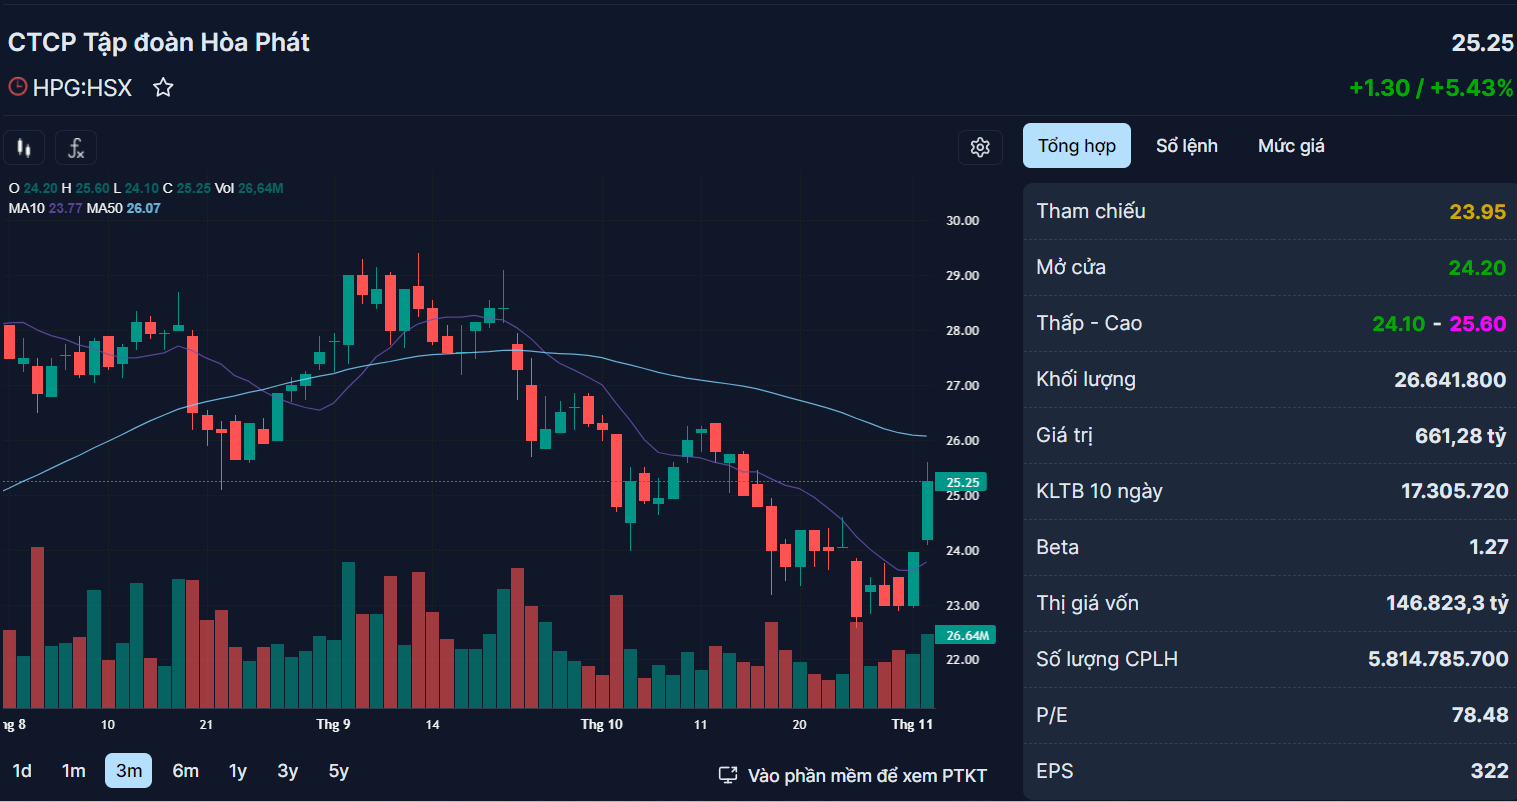Viewport: 1517px width, 802px height.
Task: Select the 1d time range
Action: click(x=22, y=771)
